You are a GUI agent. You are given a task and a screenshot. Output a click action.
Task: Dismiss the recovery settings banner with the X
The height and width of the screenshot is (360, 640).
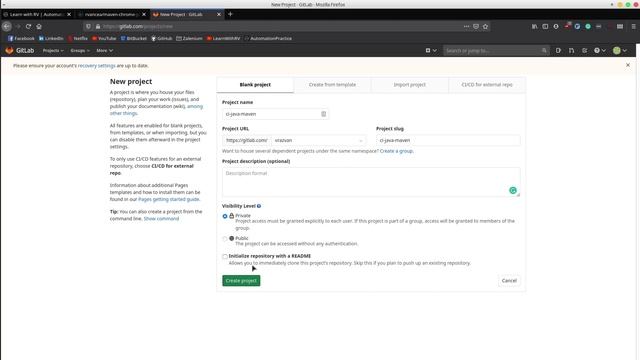628,65
